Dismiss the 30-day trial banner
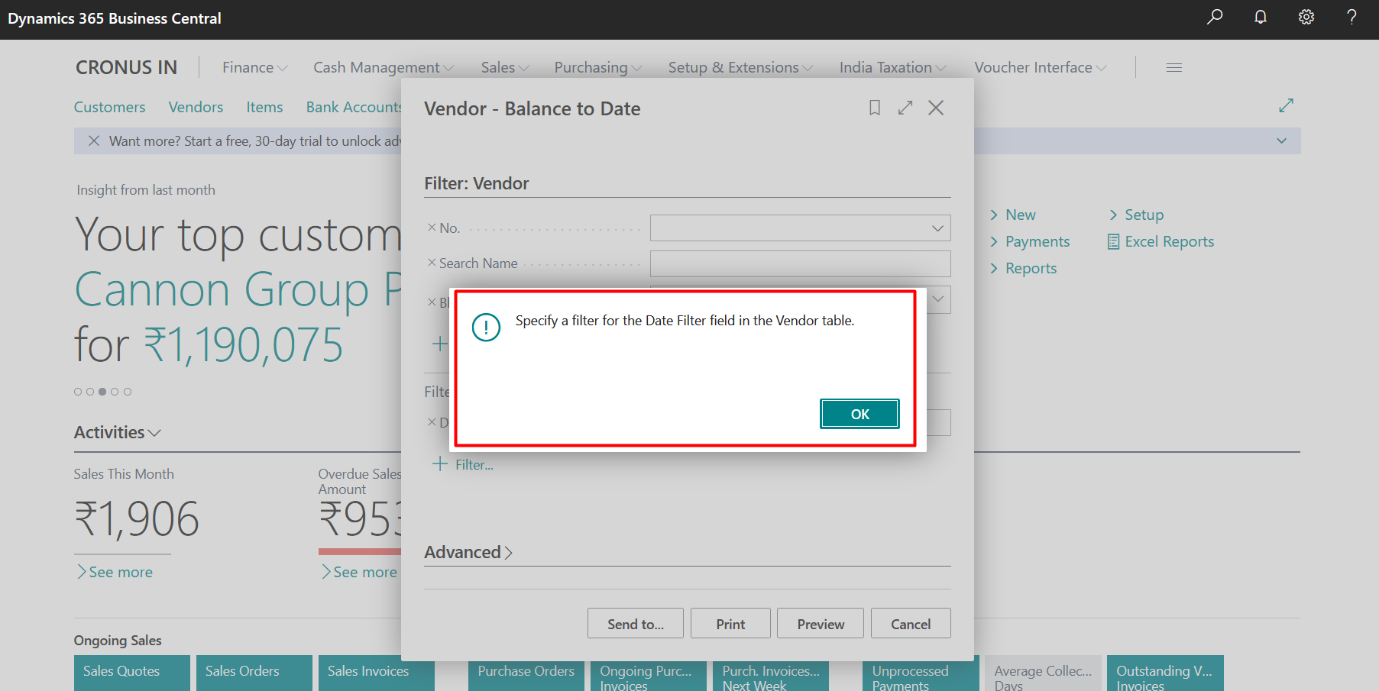1379x691 pixels. point(93,140)
